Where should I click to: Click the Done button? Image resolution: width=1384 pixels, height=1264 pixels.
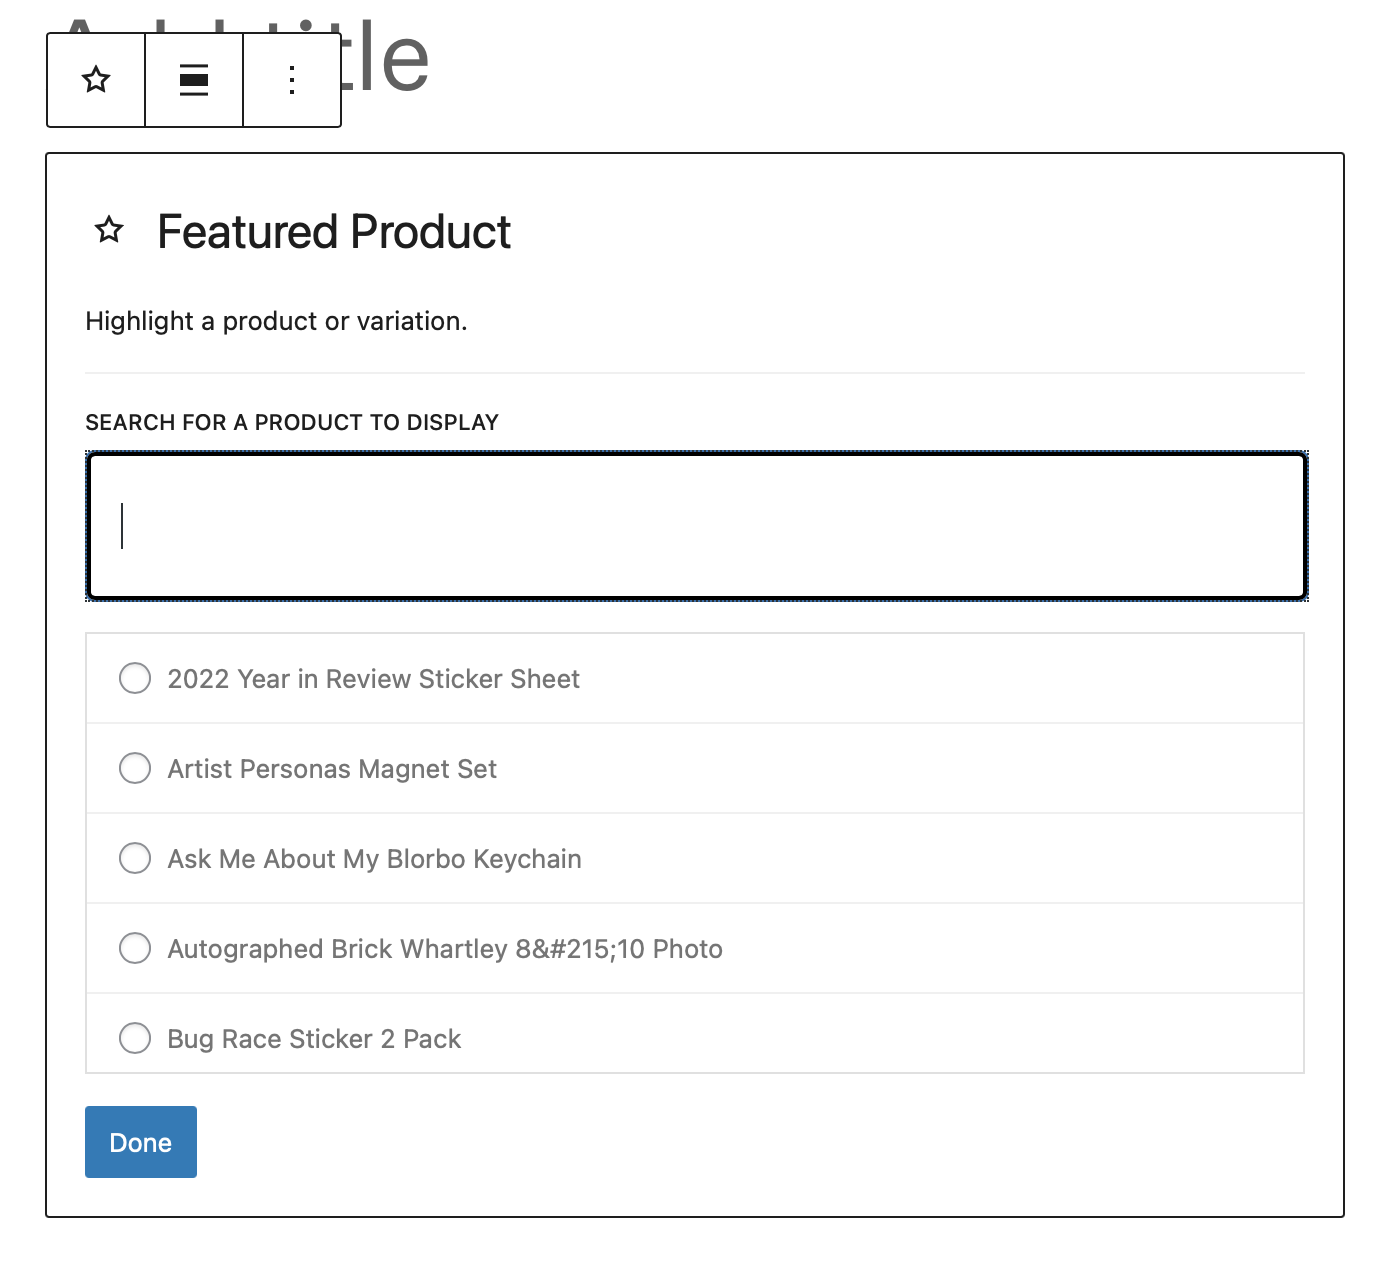(x=140, y=1141)
